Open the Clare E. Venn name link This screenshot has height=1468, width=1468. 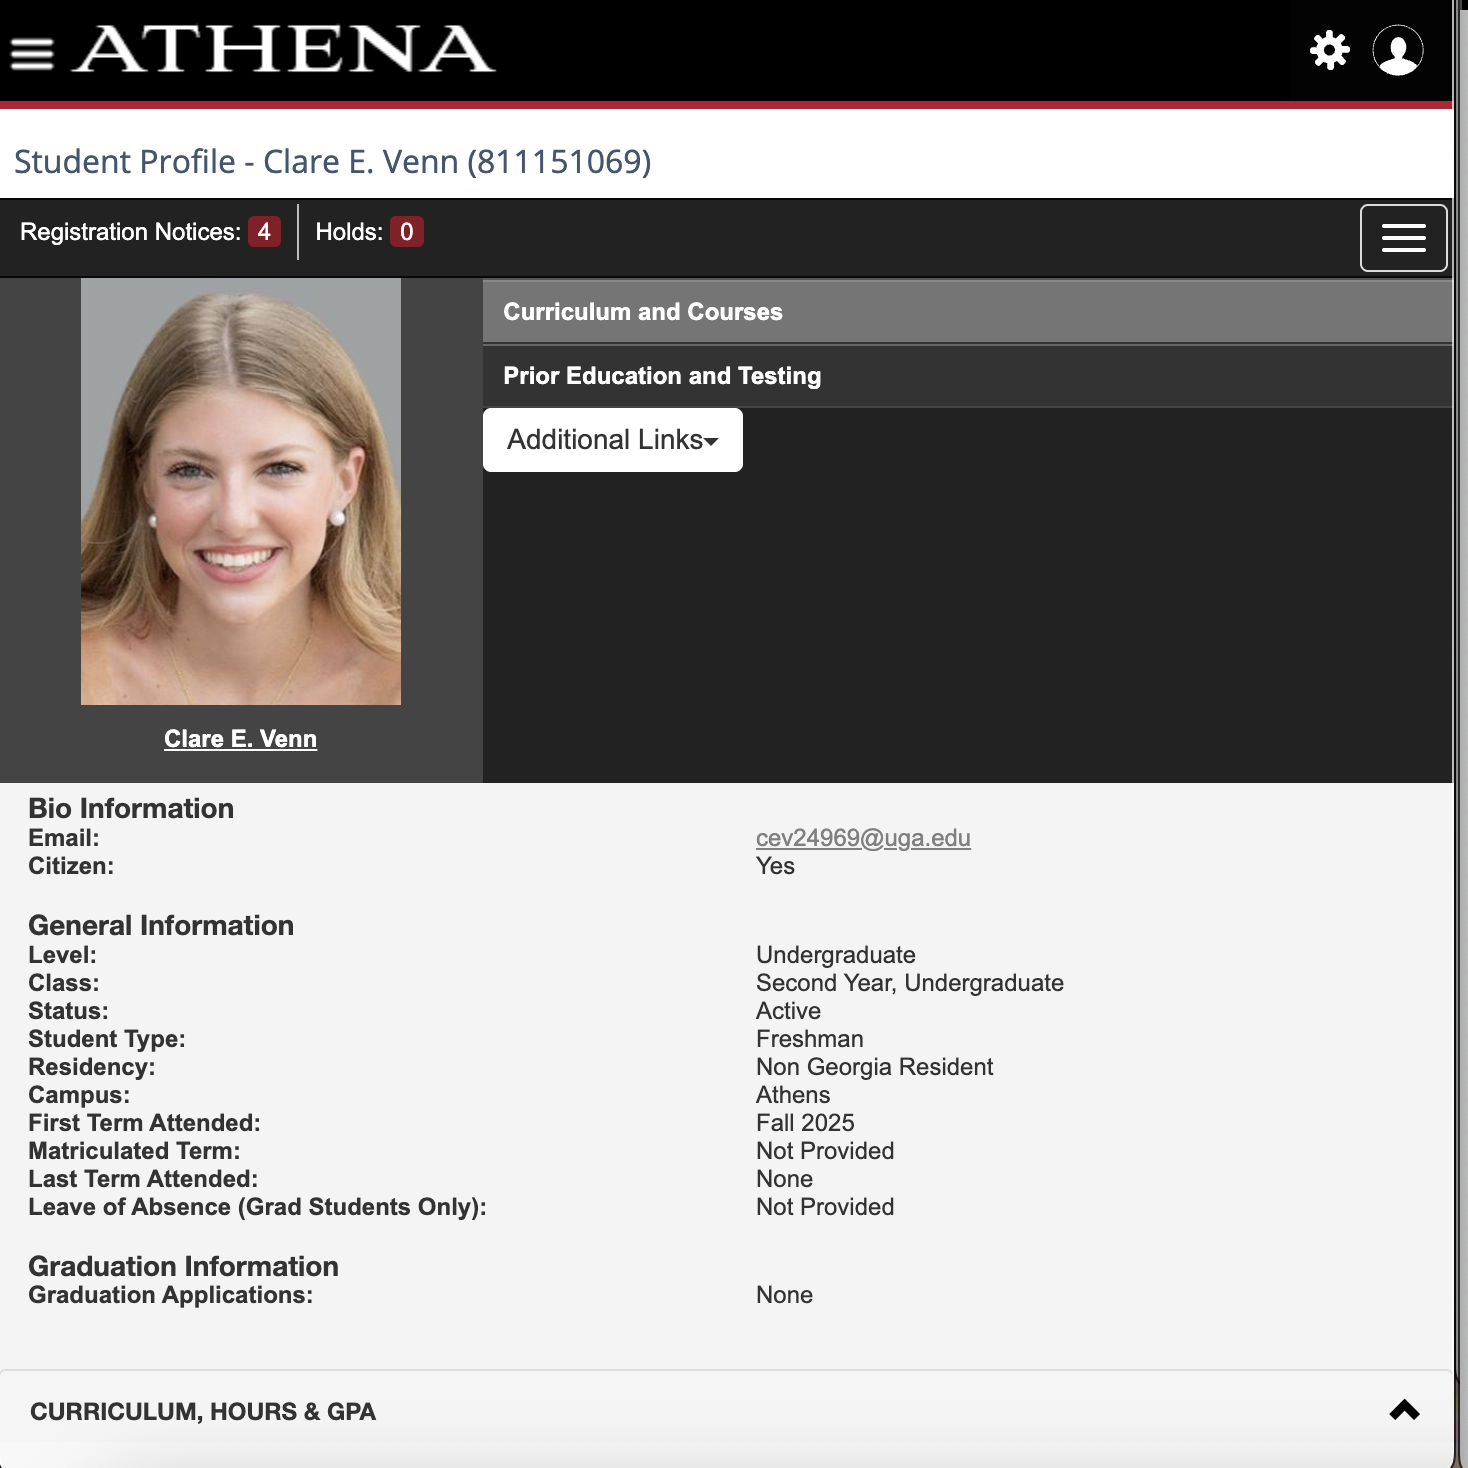pos(240,739)
